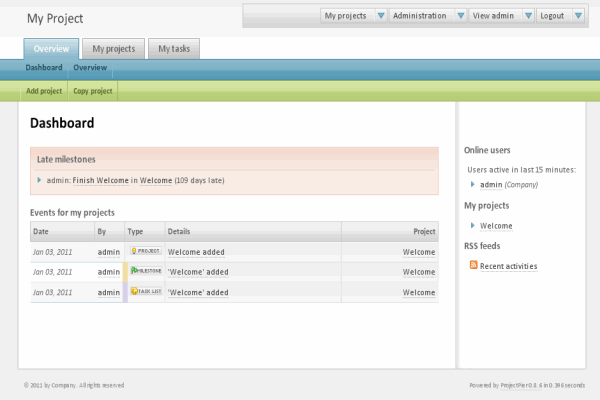Click the Project type icon in events table

145,252
